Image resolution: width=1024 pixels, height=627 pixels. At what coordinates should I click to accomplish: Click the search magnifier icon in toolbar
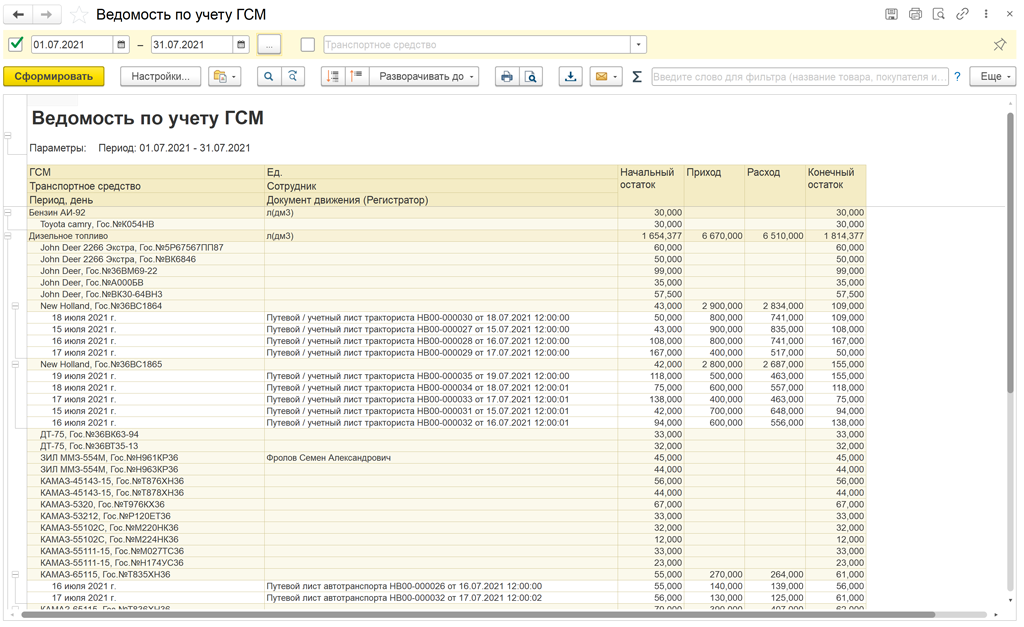pos(268,77)
